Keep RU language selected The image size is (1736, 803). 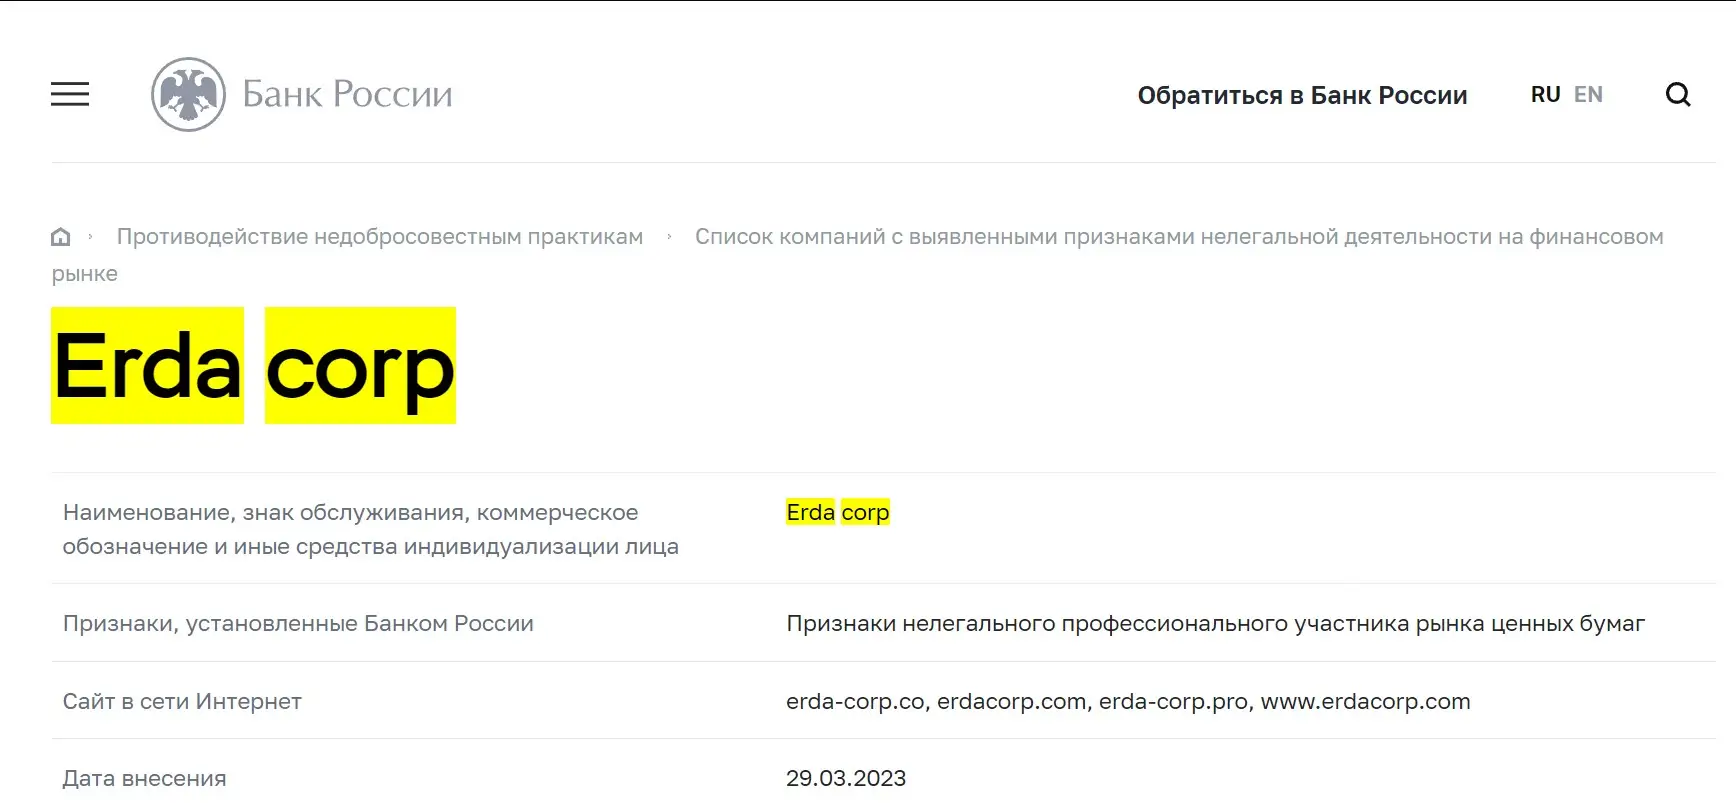pos(1545,93)
